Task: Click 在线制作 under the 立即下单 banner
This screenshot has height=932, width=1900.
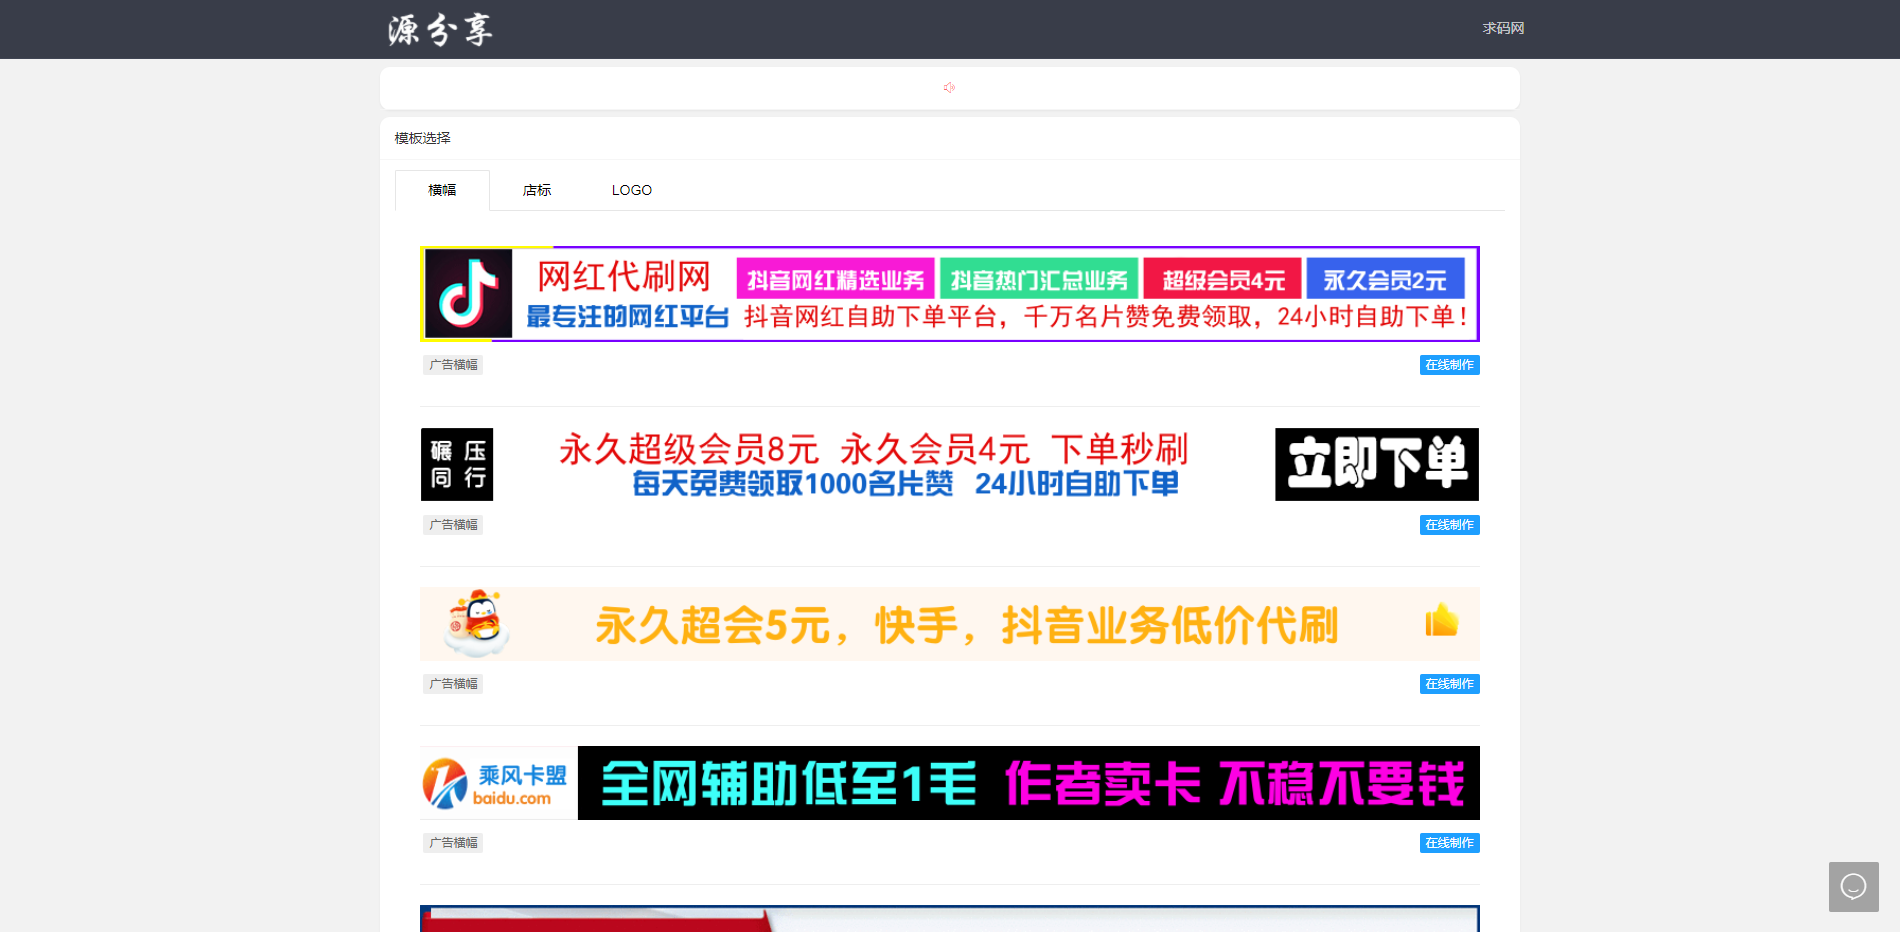Action: click(1449, 525)
